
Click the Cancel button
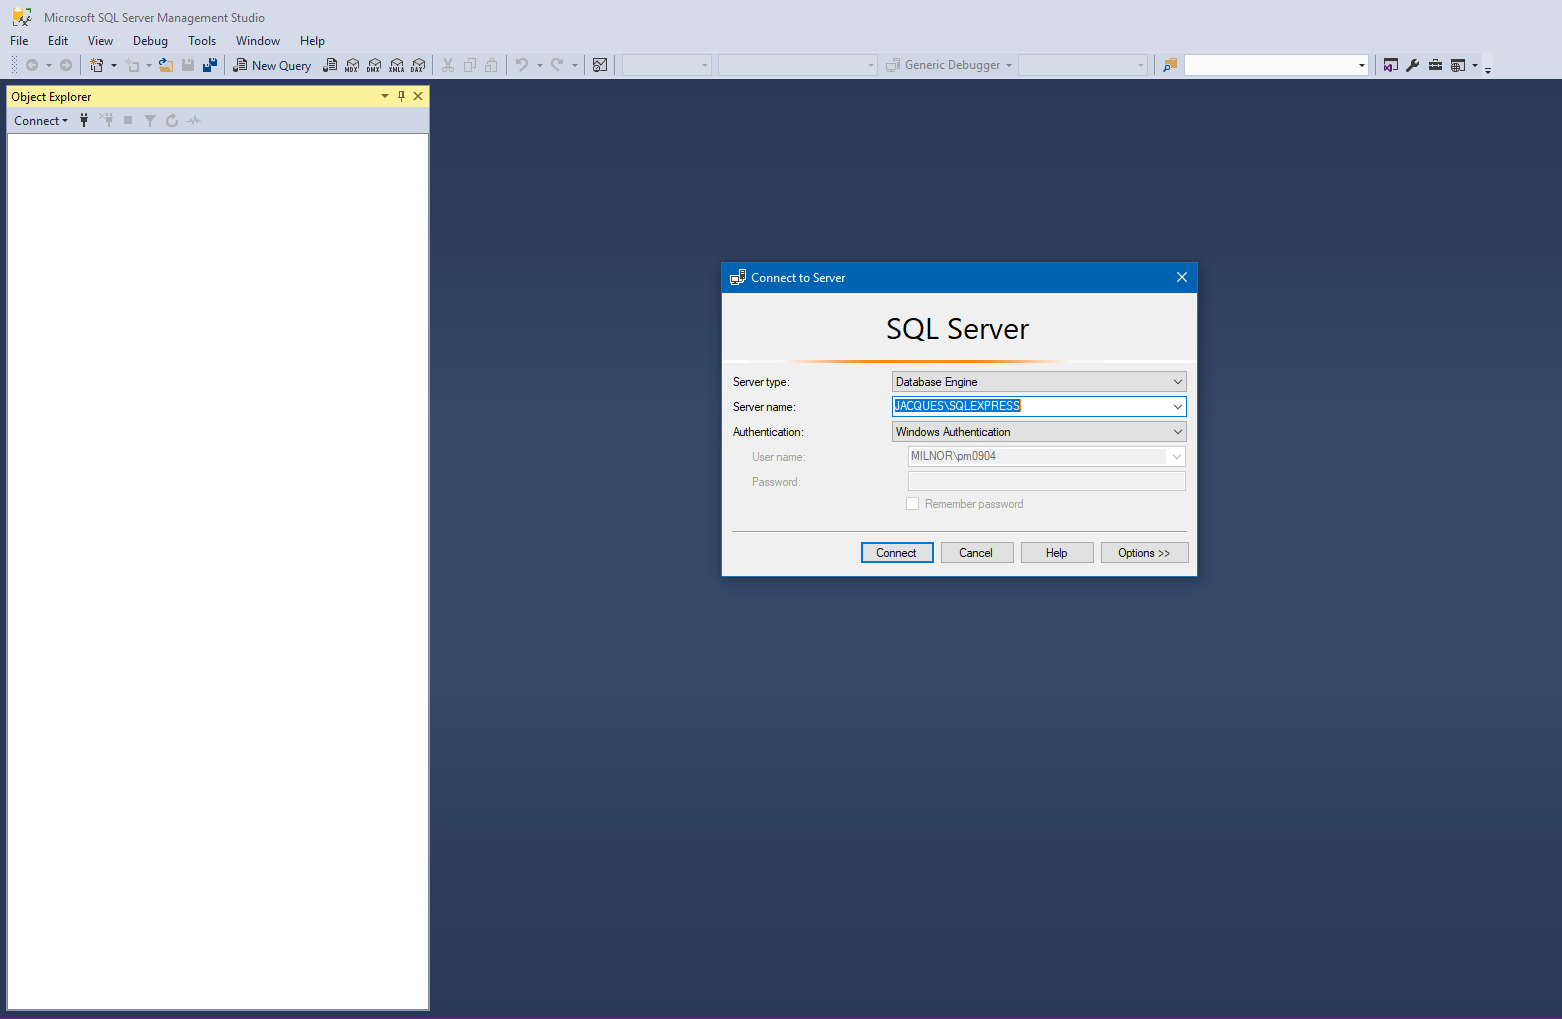[976, 553]
